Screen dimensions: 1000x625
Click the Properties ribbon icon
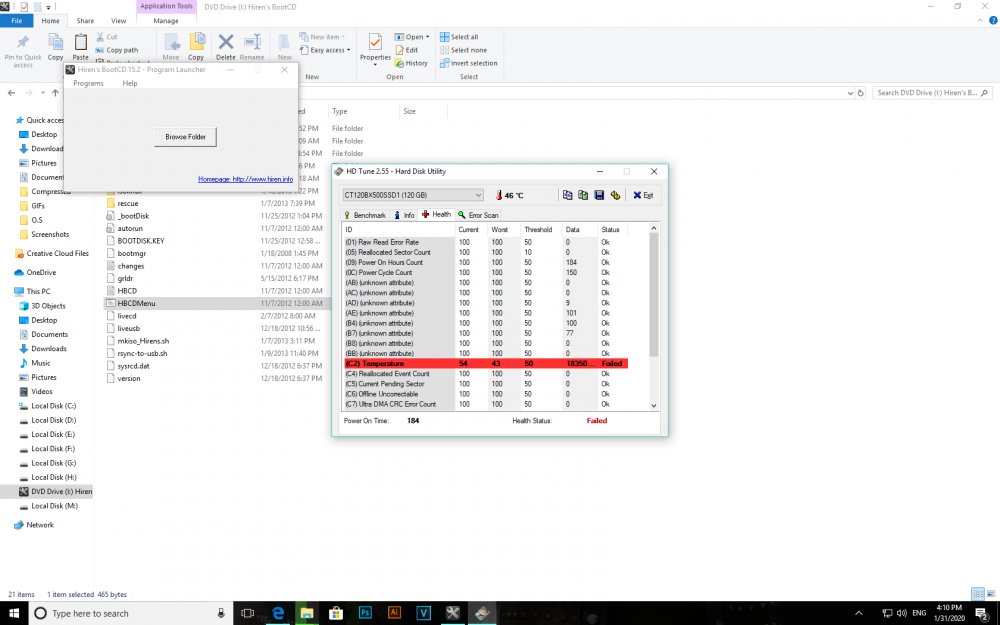375,49
